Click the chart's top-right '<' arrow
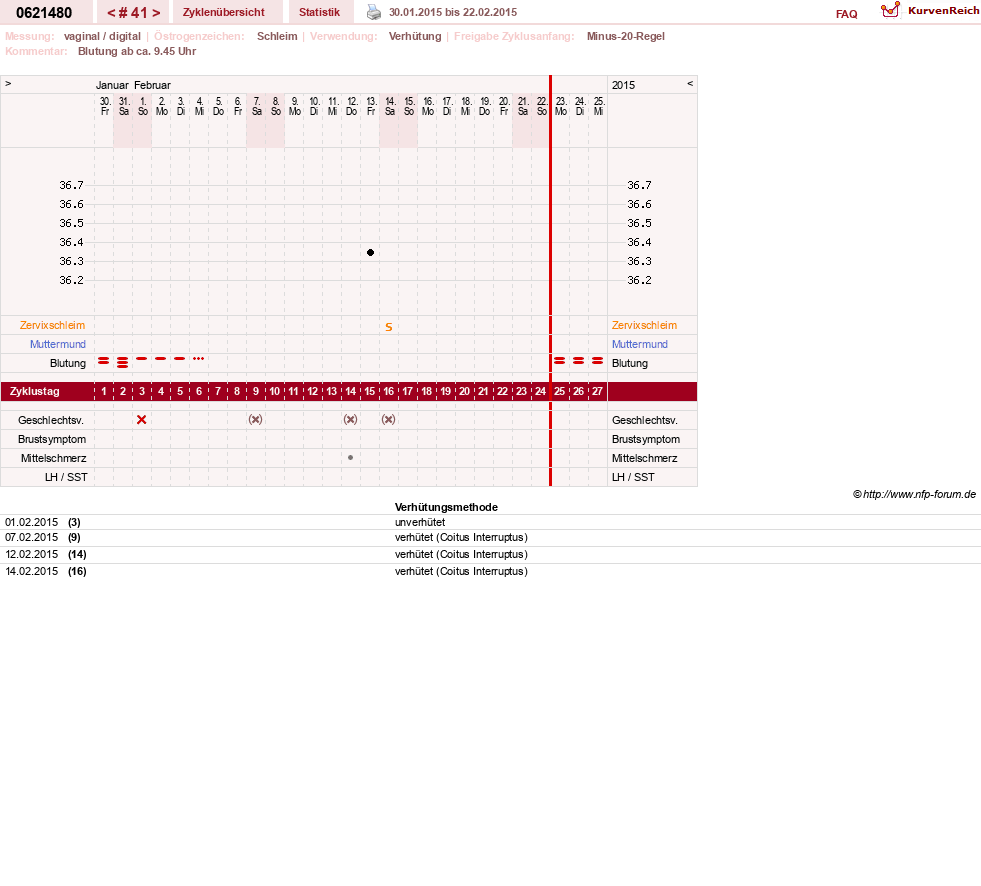The image size is (981, 886). [x=690, y=83]
